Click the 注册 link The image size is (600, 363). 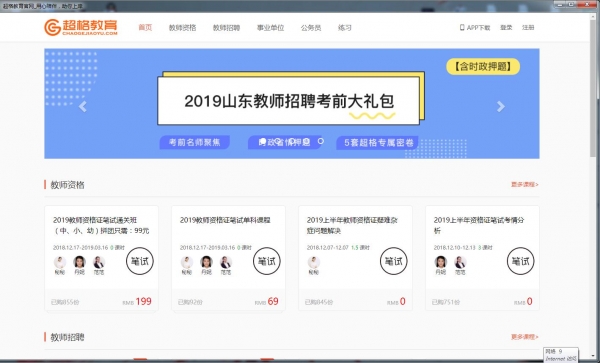click(x=528, y=28)
